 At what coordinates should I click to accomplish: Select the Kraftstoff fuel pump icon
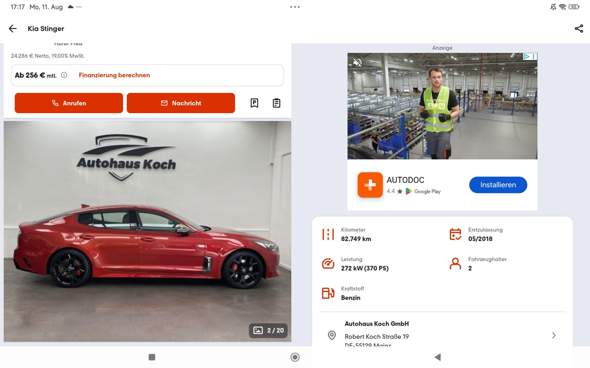328,293
